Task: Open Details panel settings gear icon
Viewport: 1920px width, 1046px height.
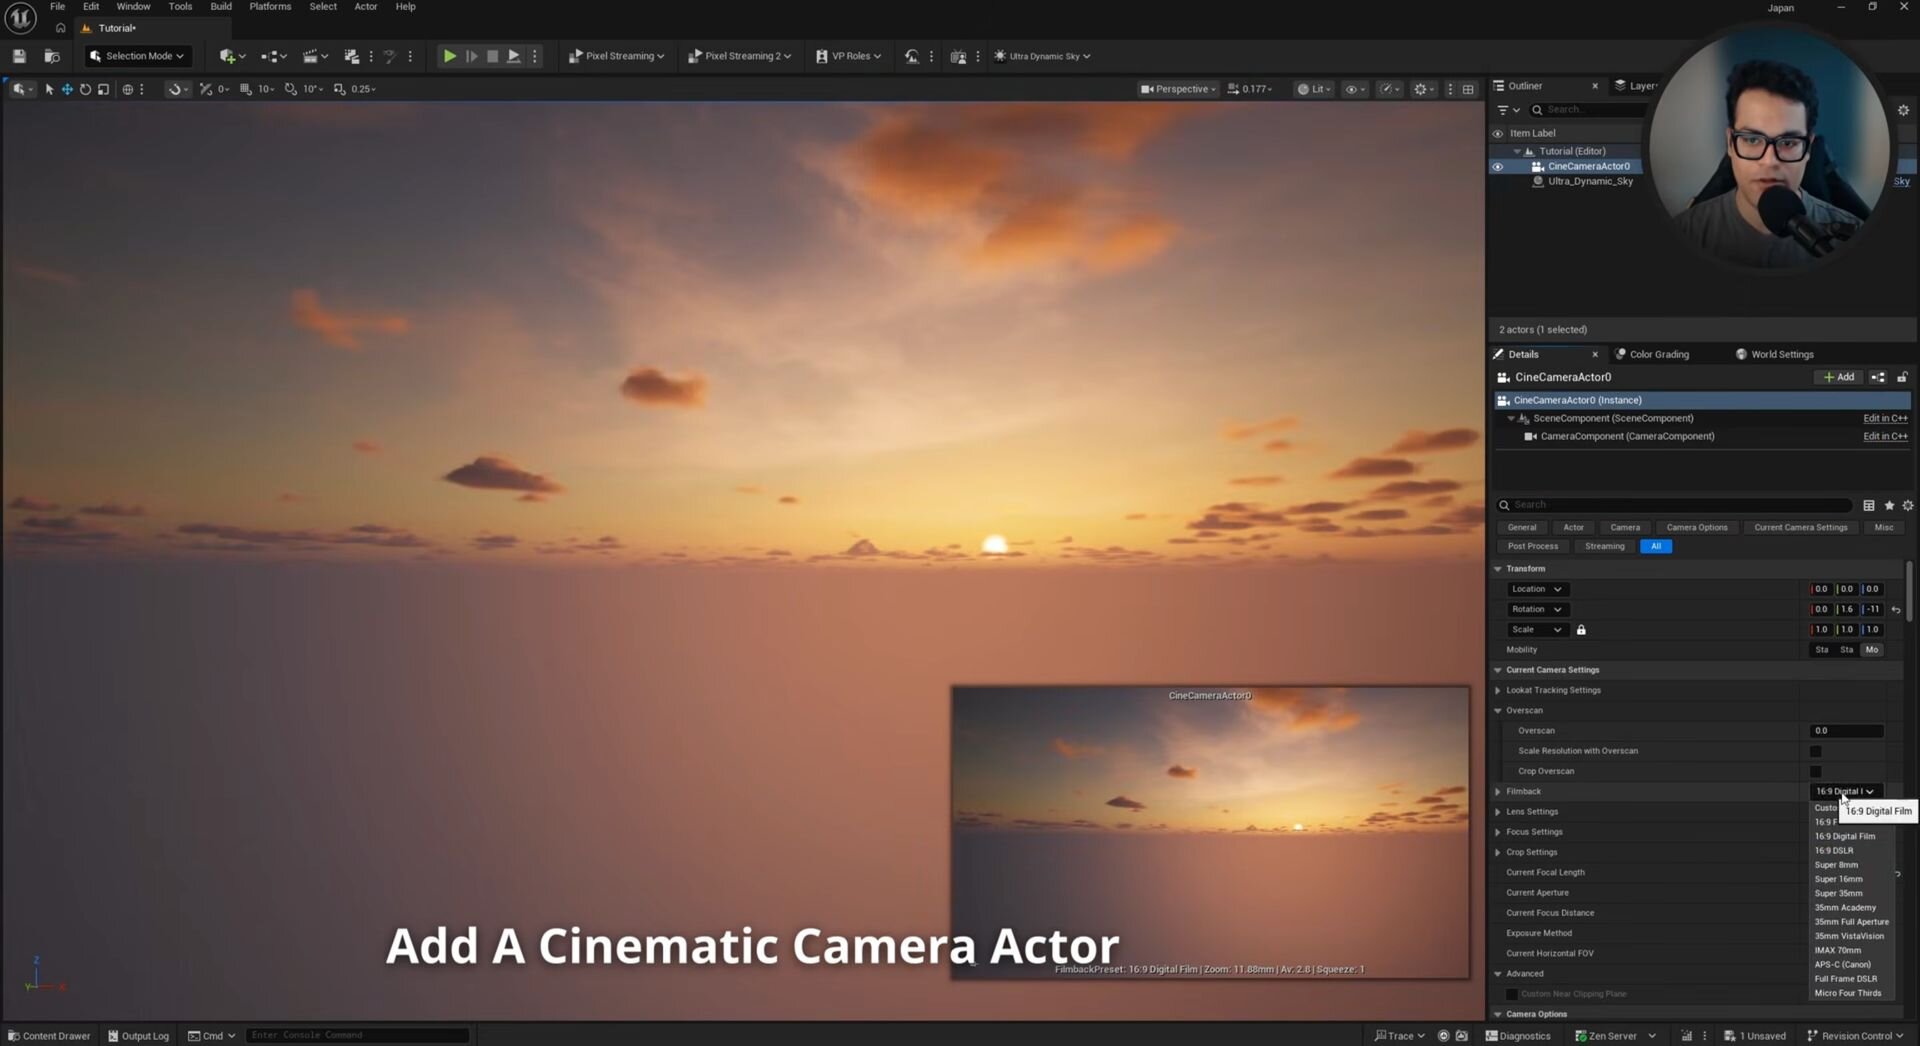Action: point(1907,506)
